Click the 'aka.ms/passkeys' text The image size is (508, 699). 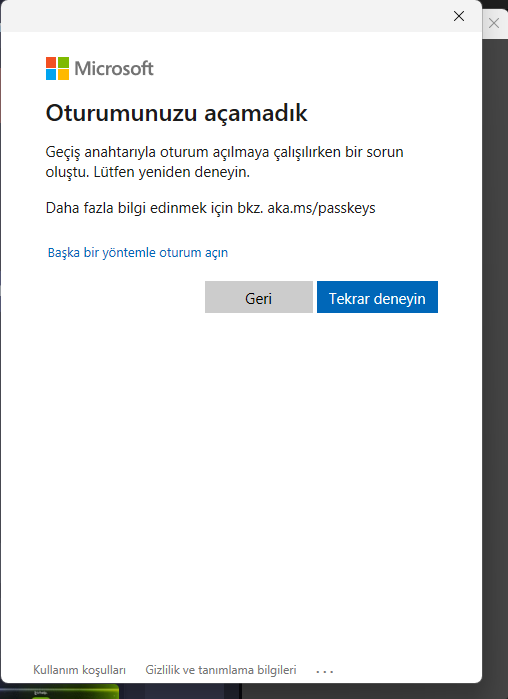[x=321, y=208]
